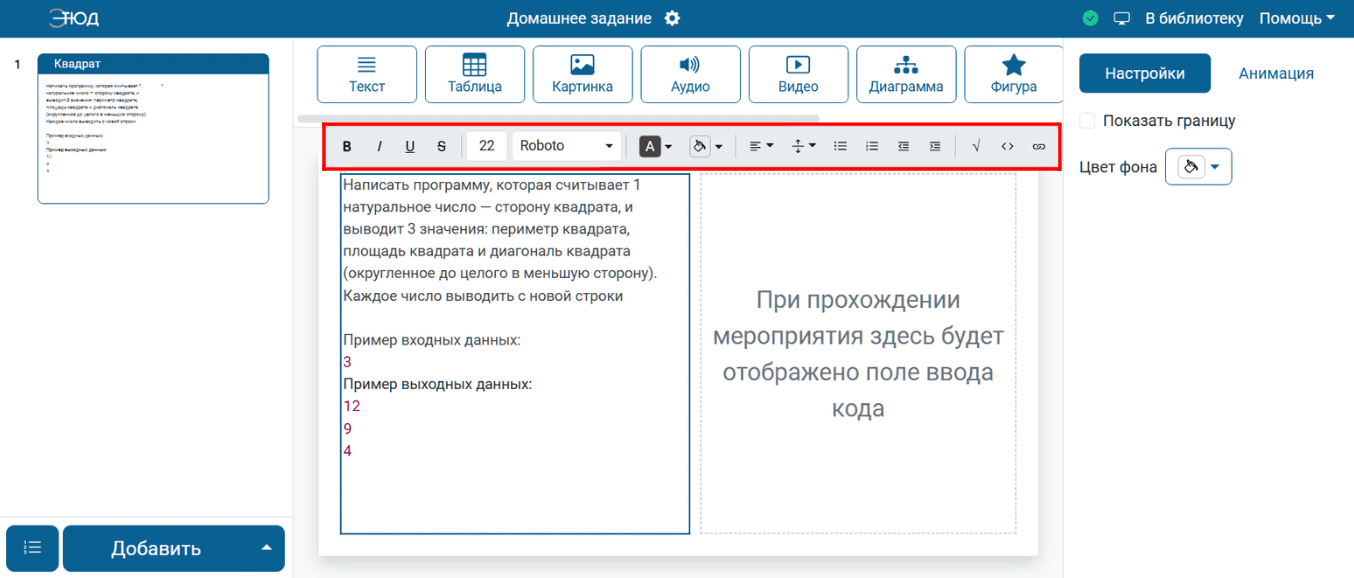Image resolution: width=1354 pixels, height=578 pixels.
Task: Click the monitor preview icon
Action: click(1122, 19)
